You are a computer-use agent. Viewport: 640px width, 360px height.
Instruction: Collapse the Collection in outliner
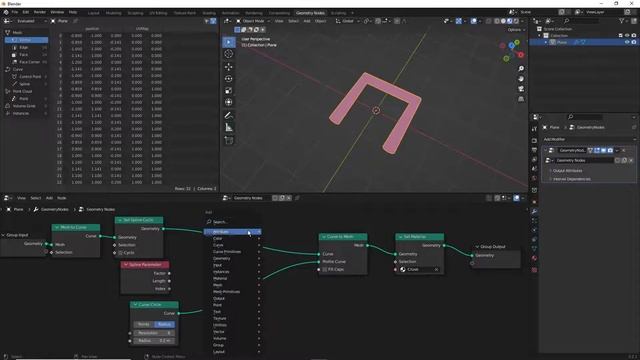(540, 36)
